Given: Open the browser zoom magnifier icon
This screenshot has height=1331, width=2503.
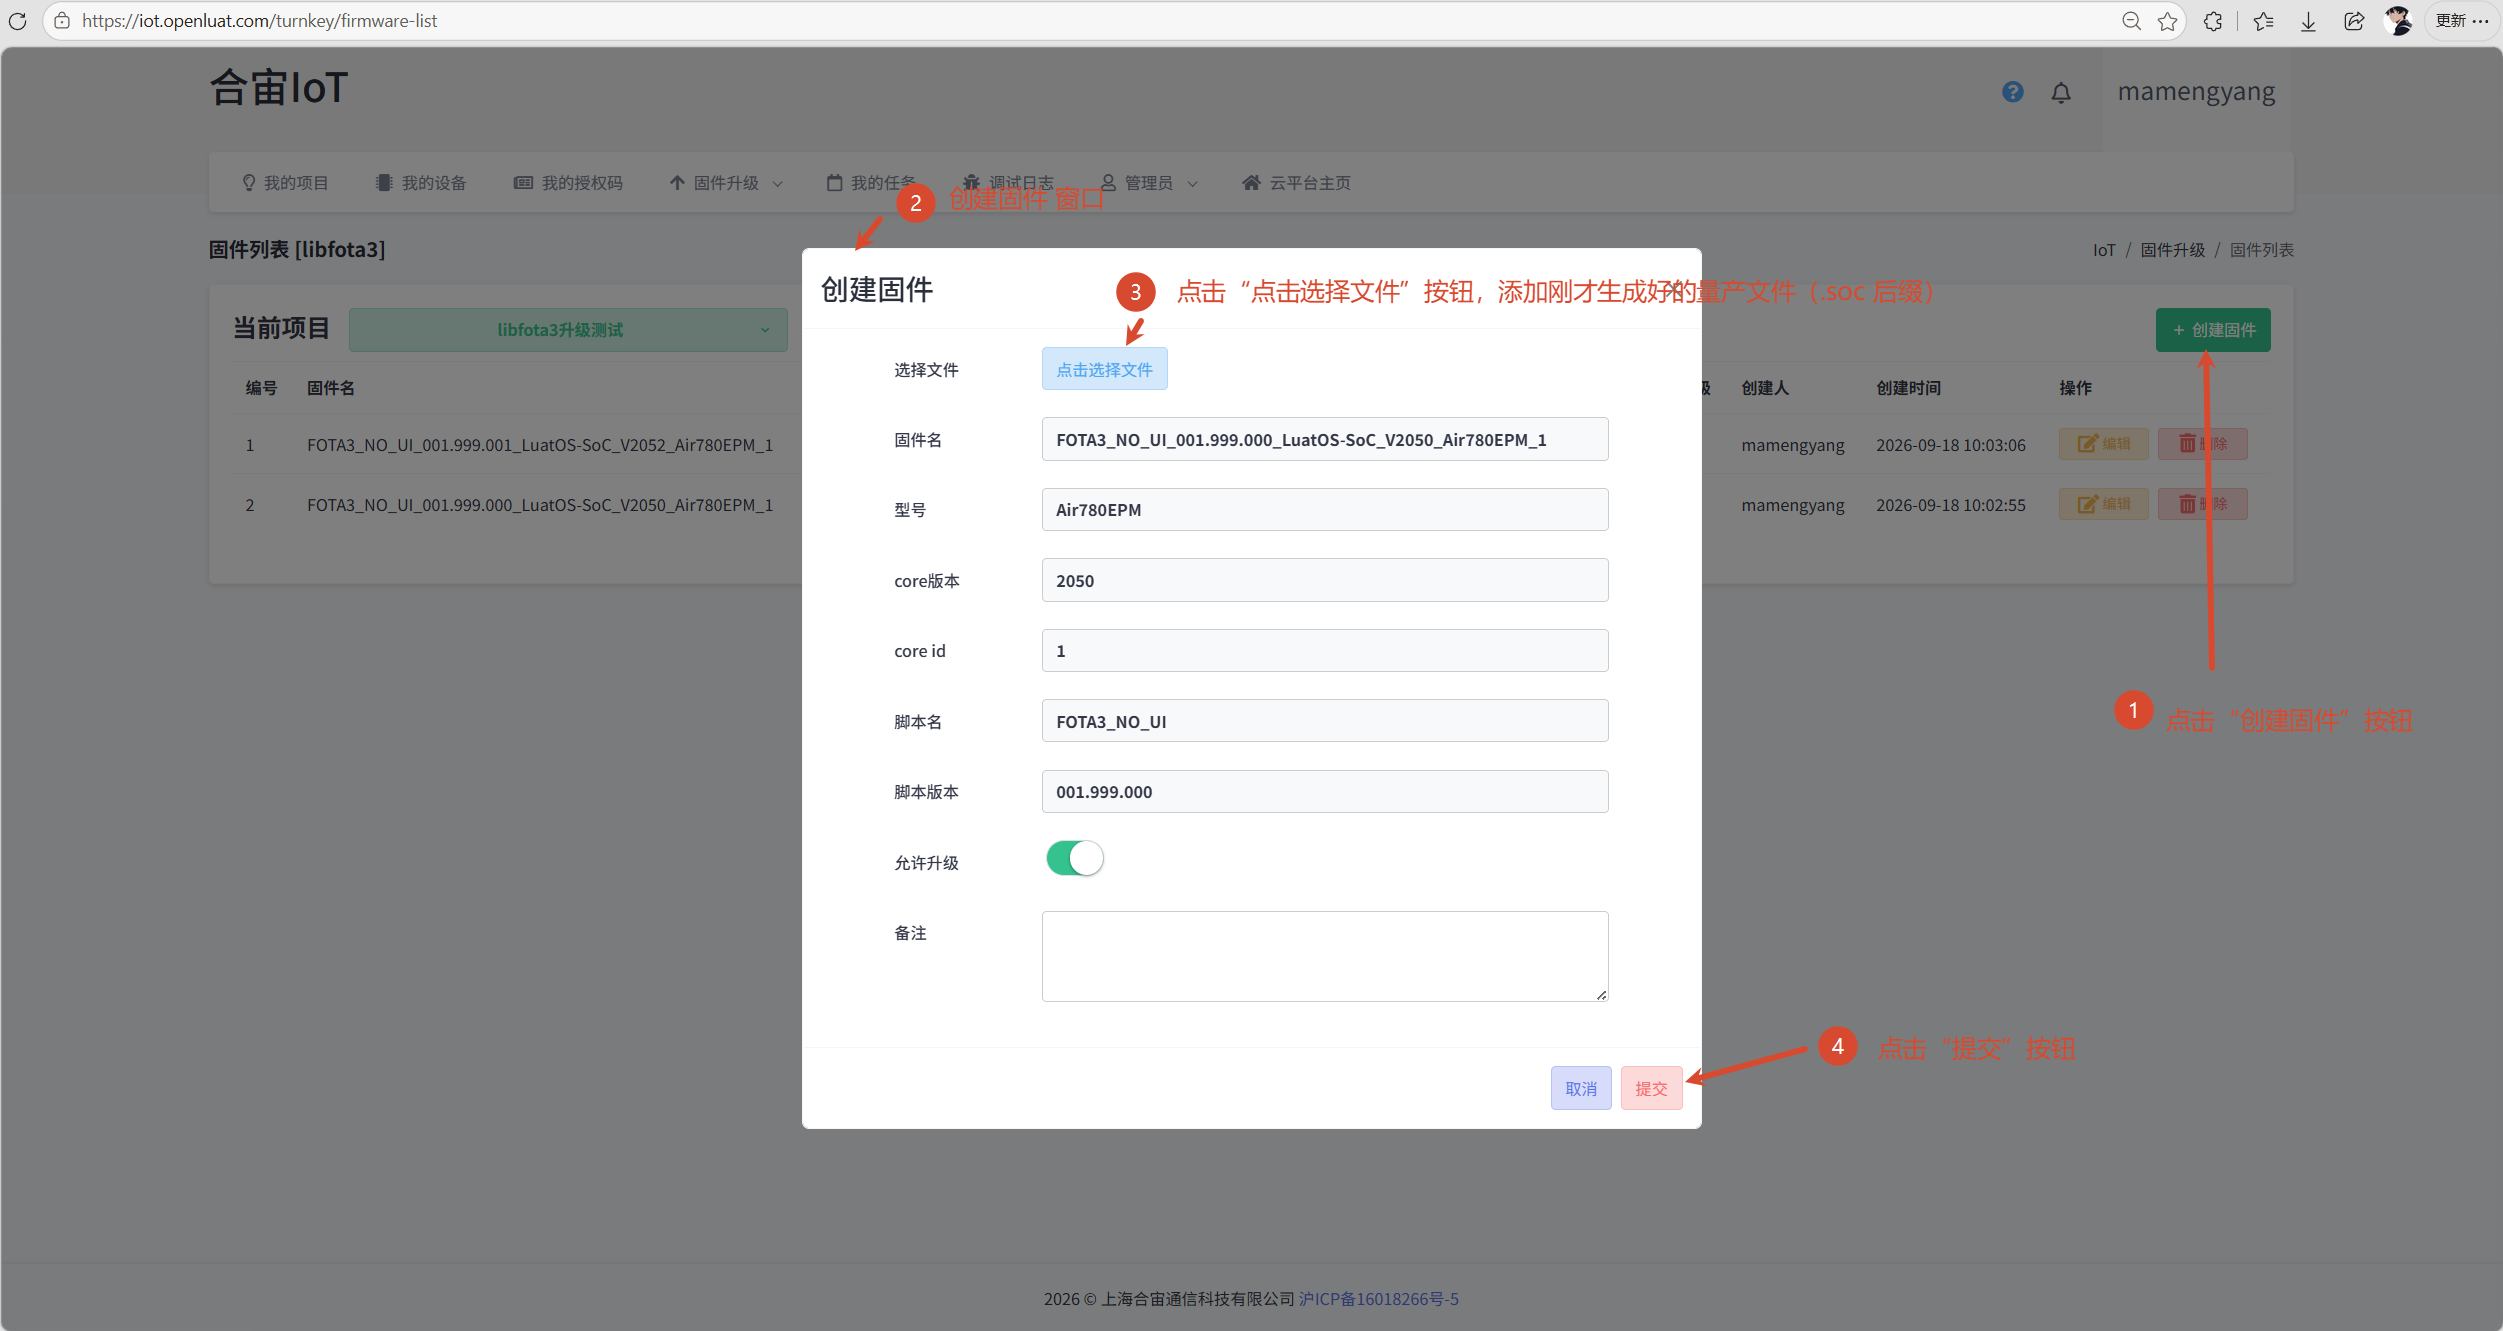Looking at the screenshot, I should pyautogui.click(x=2131, y=21).
